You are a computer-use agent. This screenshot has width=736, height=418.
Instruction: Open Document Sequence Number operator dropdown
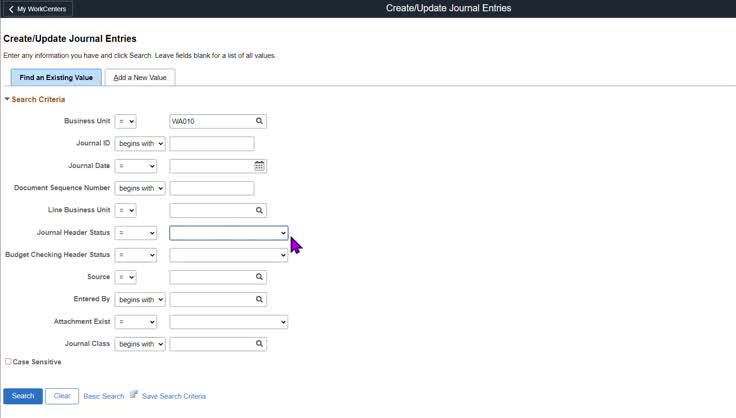click(x=140, y=188)
